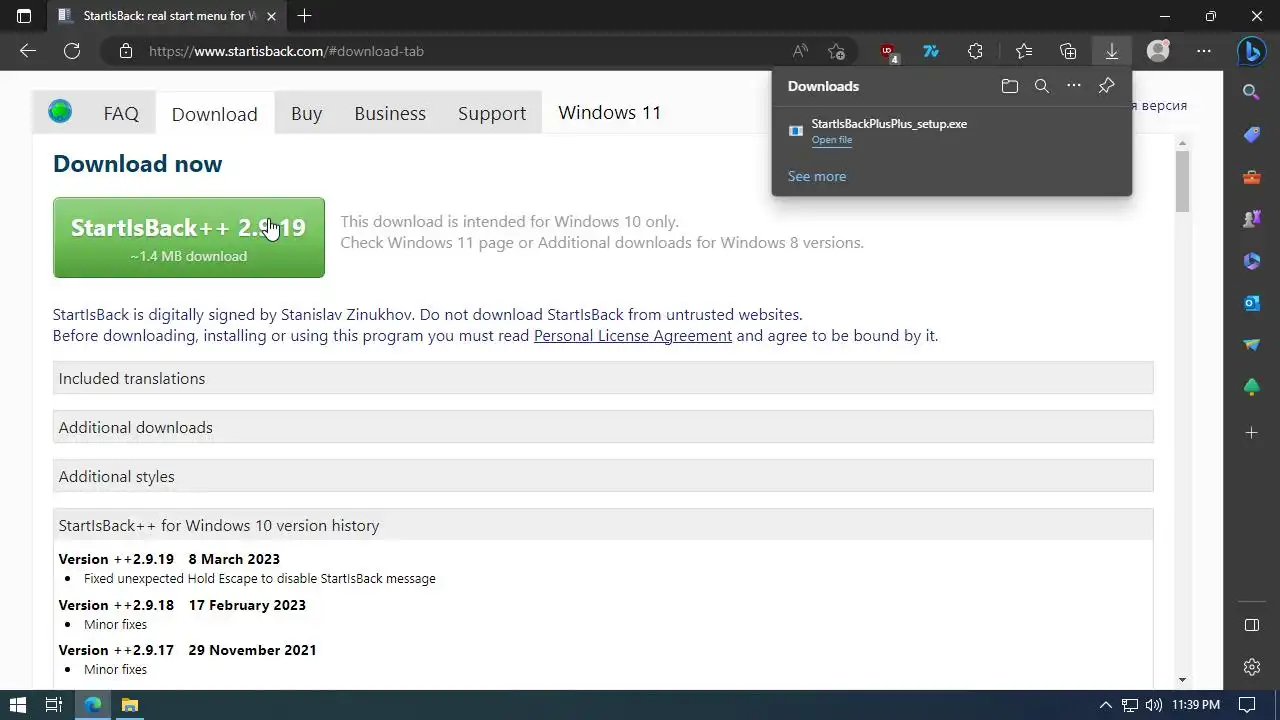The image size is (1280, 720).
Task: Open a new tab with plus icon
Action: coord(304,16)
